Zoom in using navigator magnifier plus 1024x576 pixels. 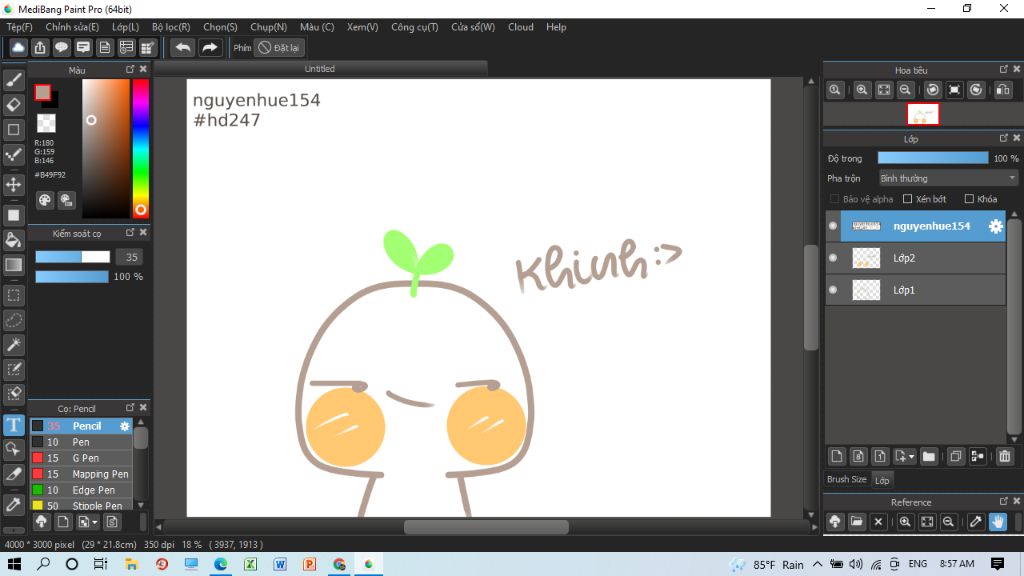[x=862, y=90]
